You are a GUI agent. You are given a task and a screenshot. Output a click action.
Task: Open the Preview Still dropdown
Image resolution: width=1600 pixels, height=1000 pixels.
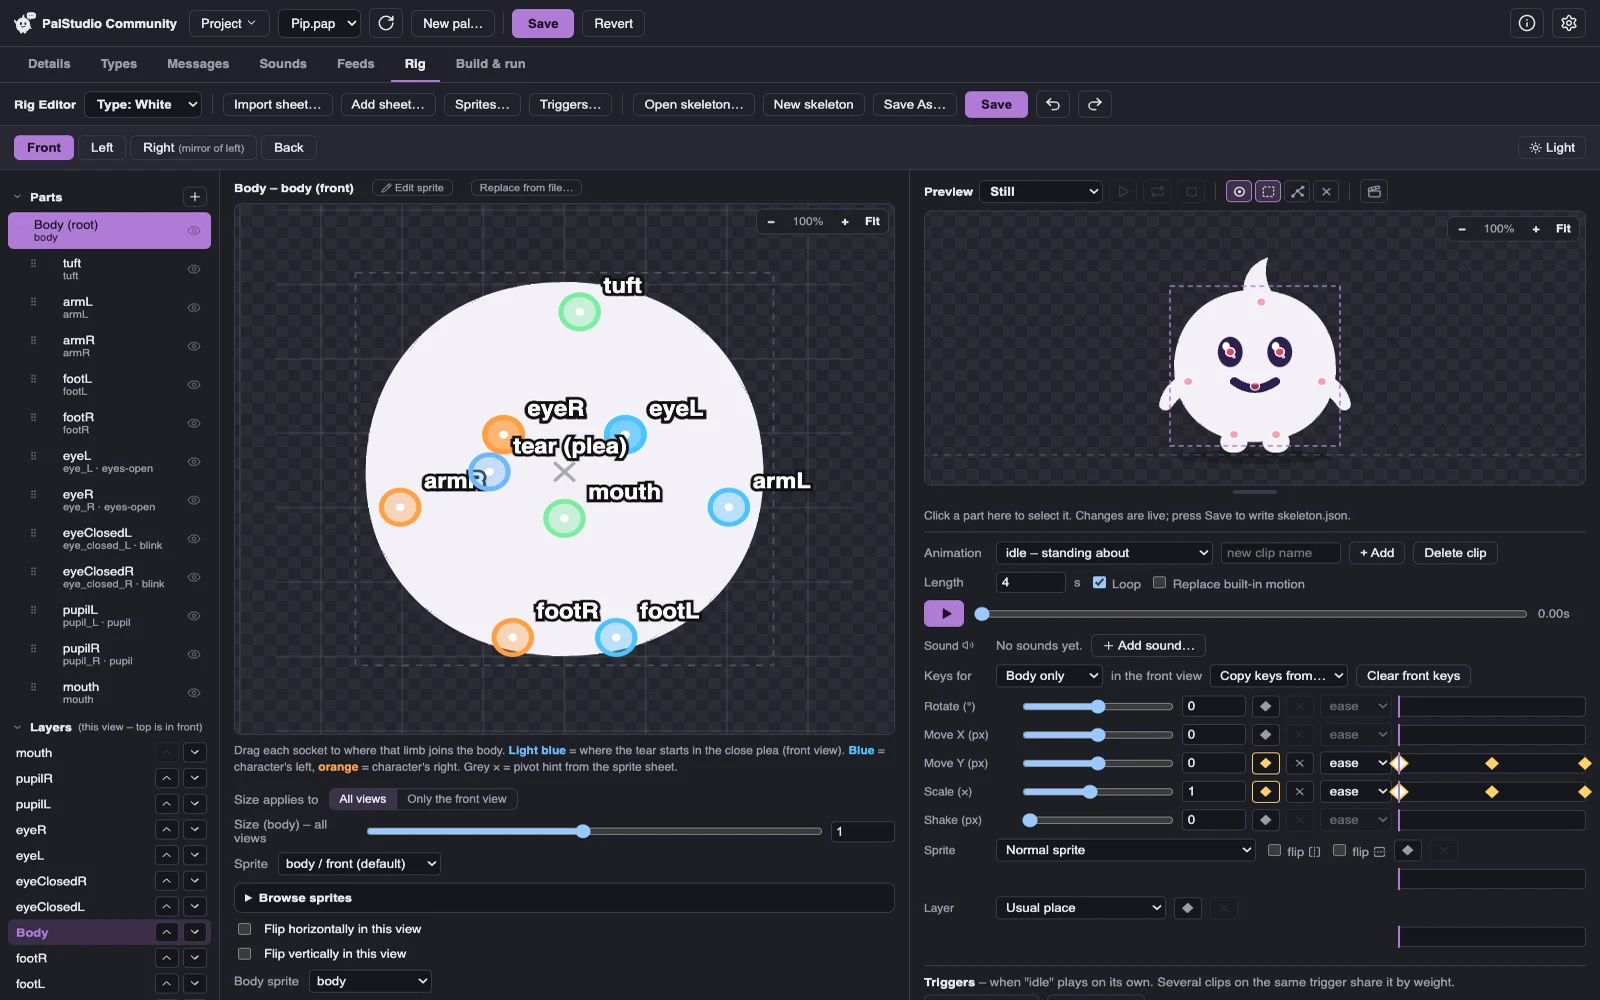pos(1040,191)
